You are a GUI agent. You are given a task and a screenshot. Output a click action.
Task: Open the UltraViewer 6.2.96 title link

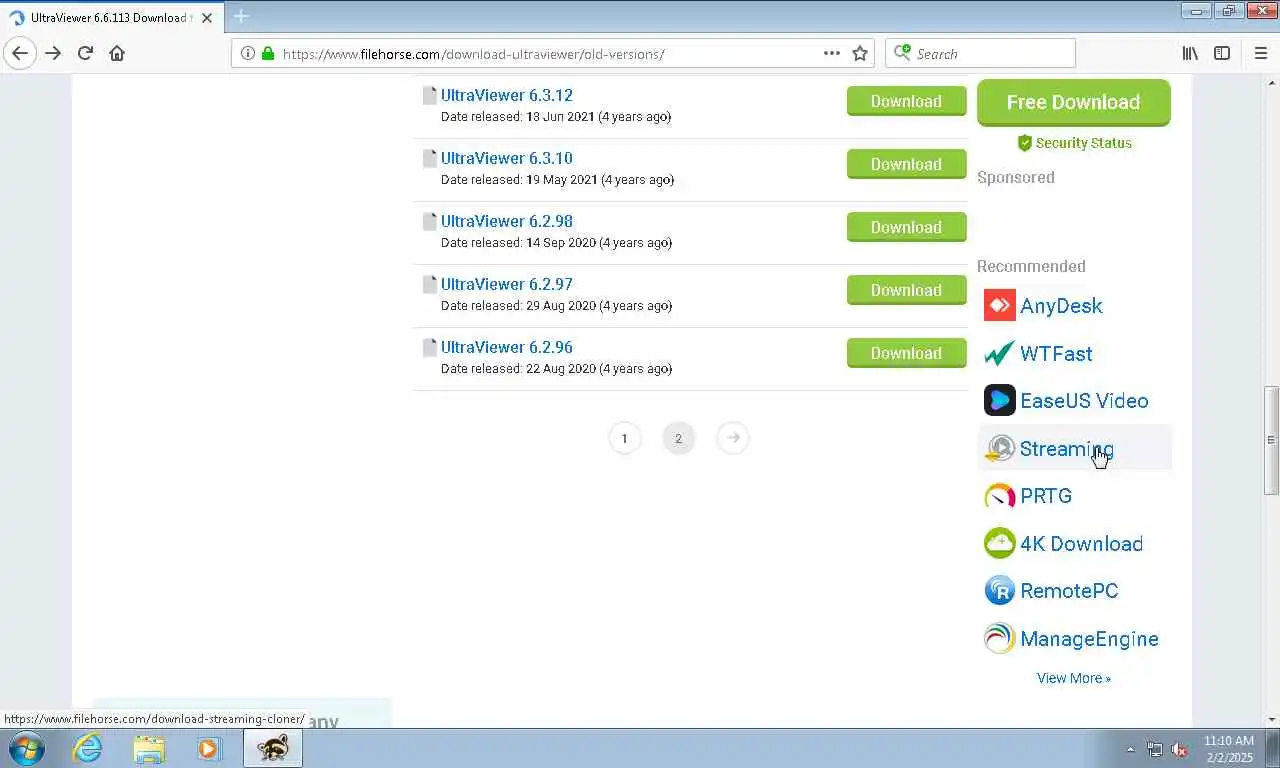(x=506, y=347)
